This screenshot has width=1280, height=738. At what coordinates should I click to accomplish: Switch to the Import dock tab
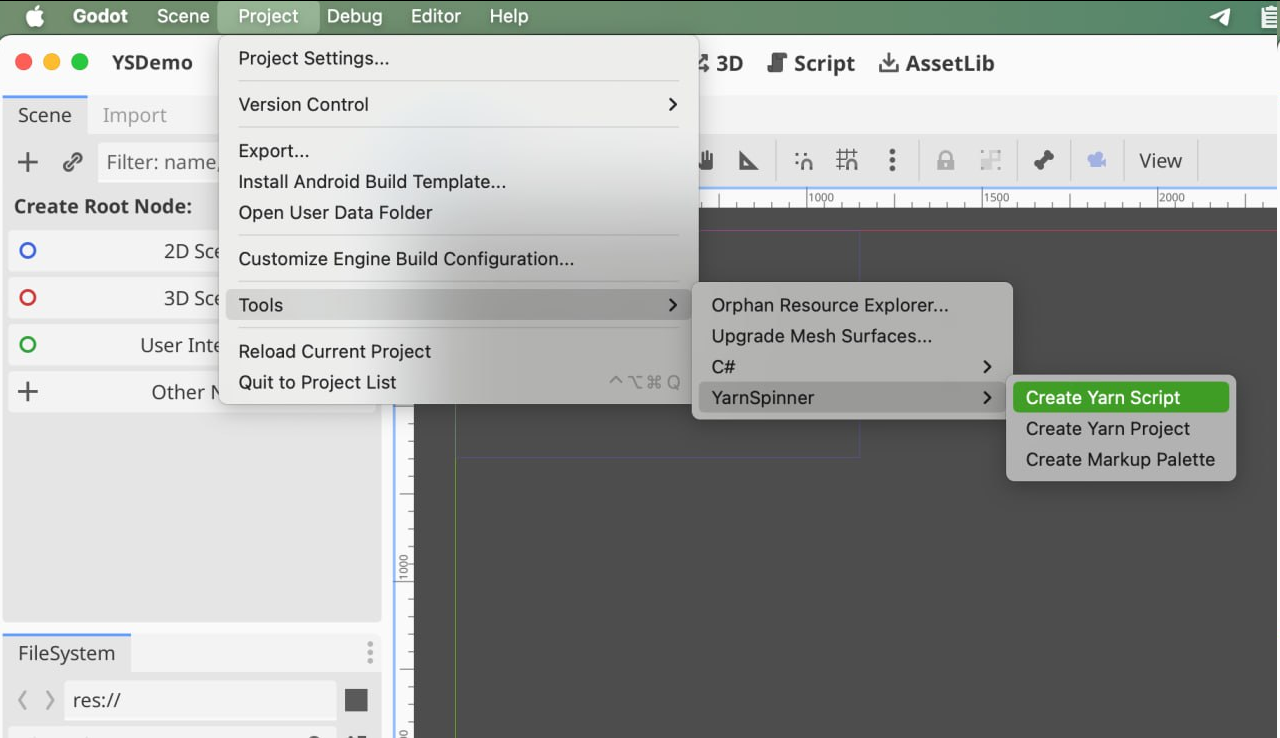click(x=134, y=115)
